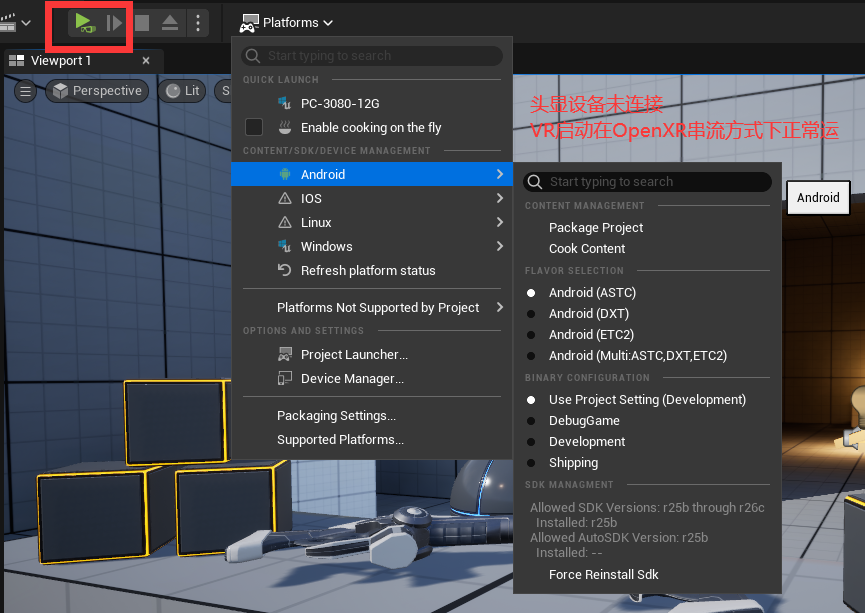
Task: Open Supported Platforms settings
Action: click(x=372, y=440)
